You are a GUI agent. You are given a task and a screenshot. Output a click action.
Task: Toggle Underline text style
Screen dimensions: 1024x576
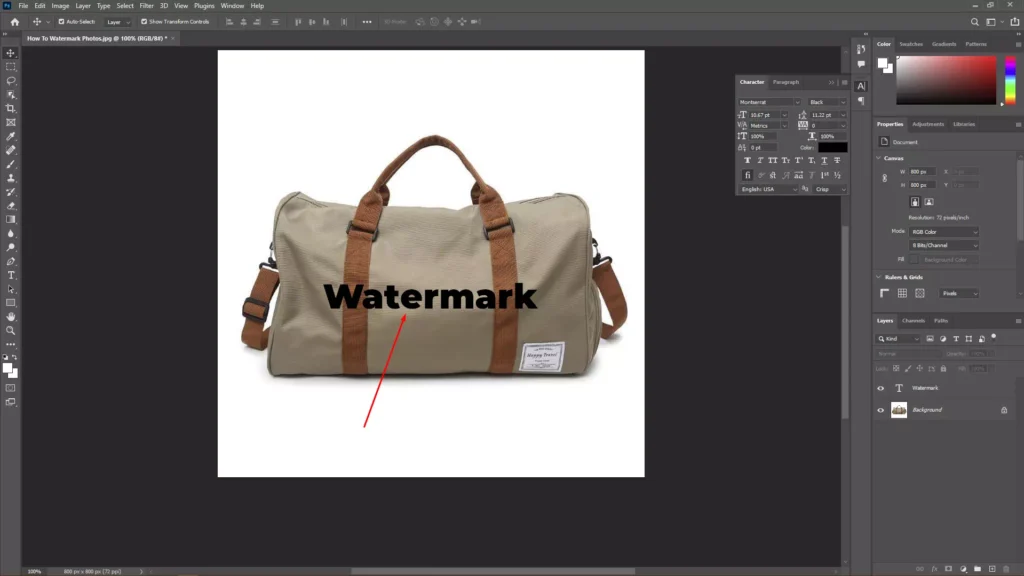click(824, 161)
